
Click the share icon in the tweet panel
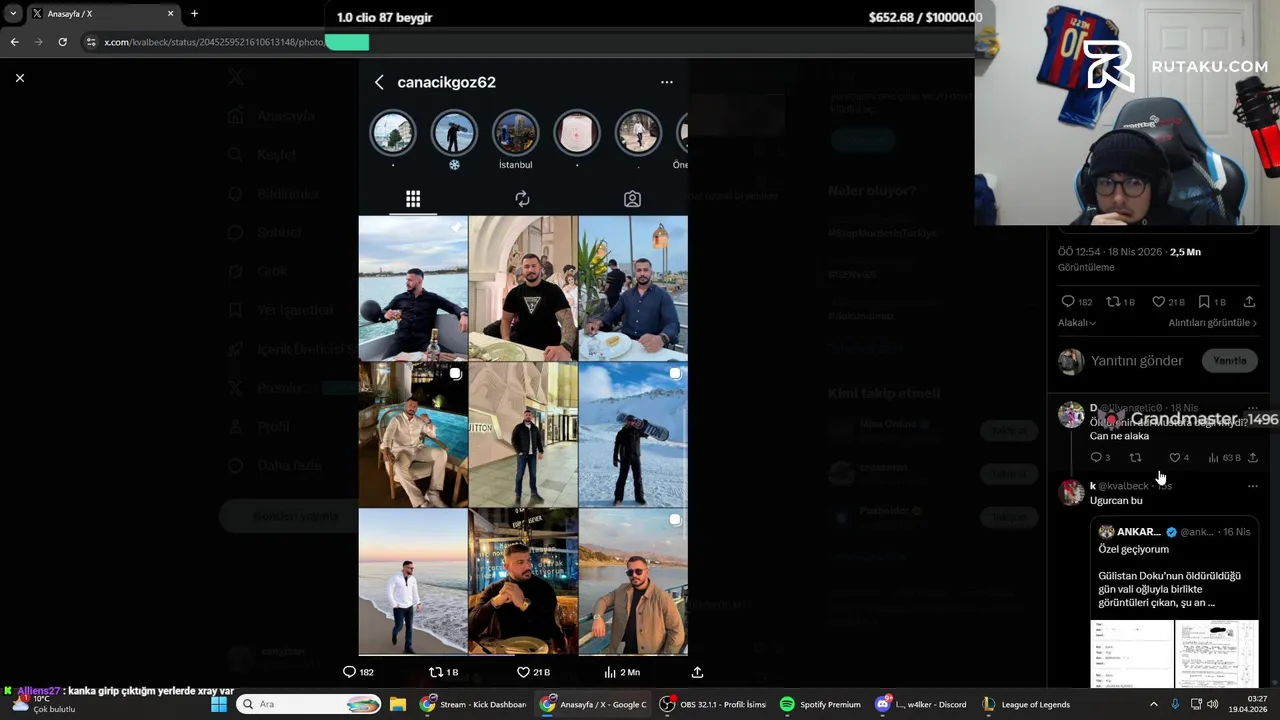pyautogui.click(x=1249, y=301)
